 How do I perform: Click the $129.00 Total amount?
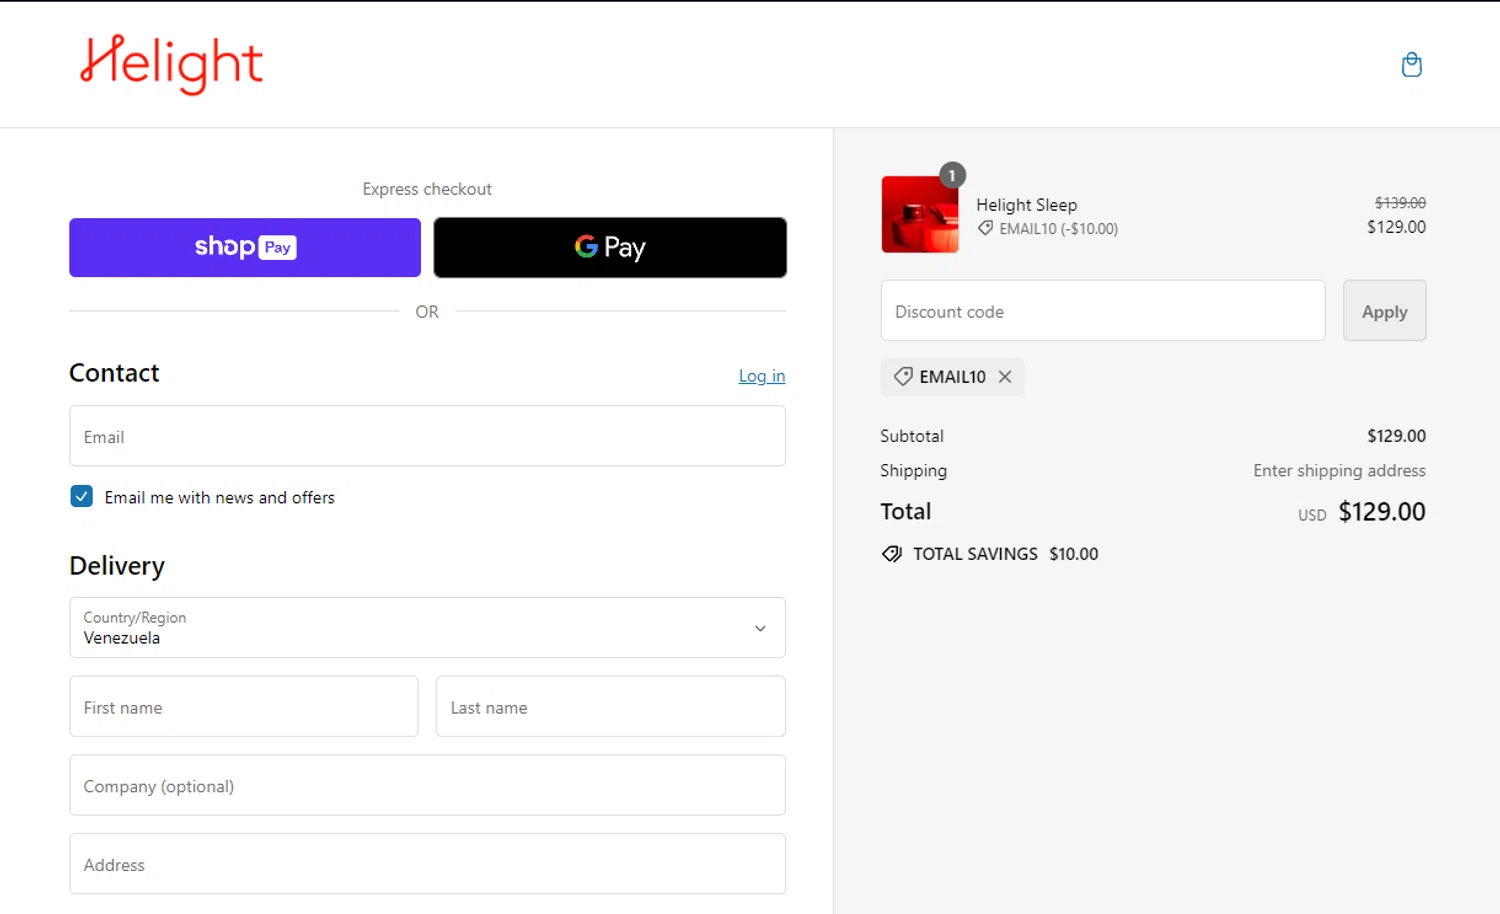coord(1382,512)
